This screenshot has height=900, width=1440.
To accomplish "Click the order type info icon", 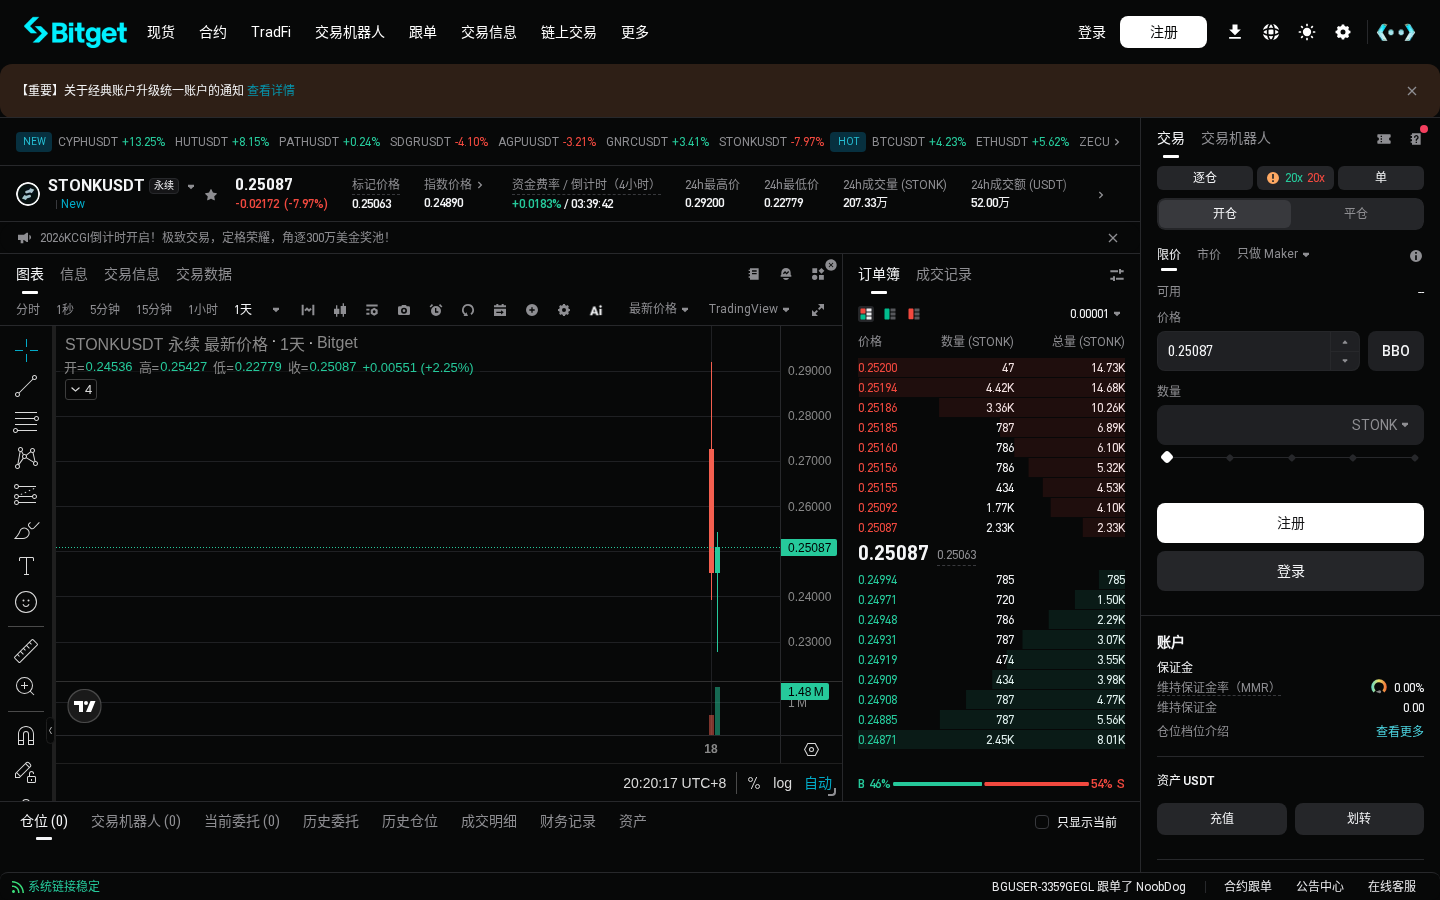I will 1416,256.
